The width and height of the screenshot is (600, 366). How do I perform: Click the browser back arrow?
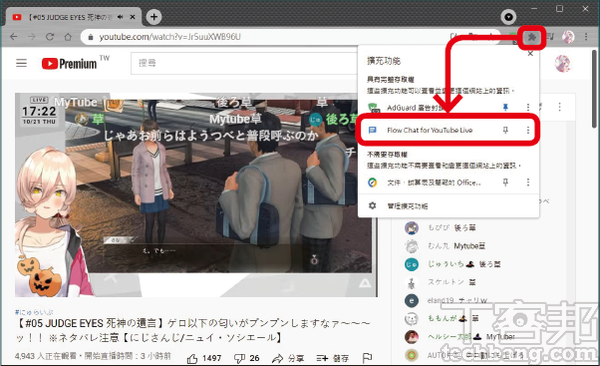14,37
